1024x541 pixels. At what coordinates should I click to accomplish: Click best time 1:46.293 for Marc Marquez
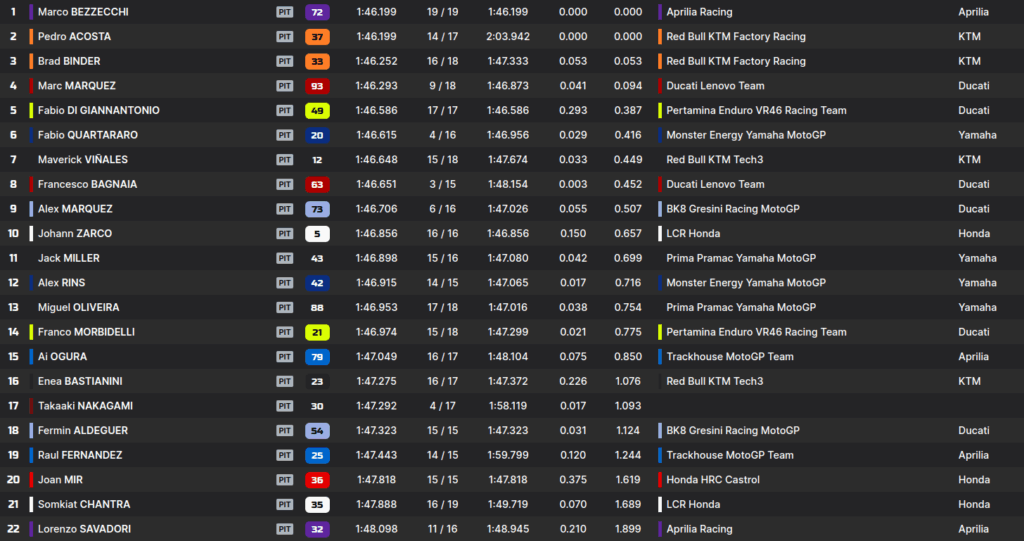tap(377, 86)
